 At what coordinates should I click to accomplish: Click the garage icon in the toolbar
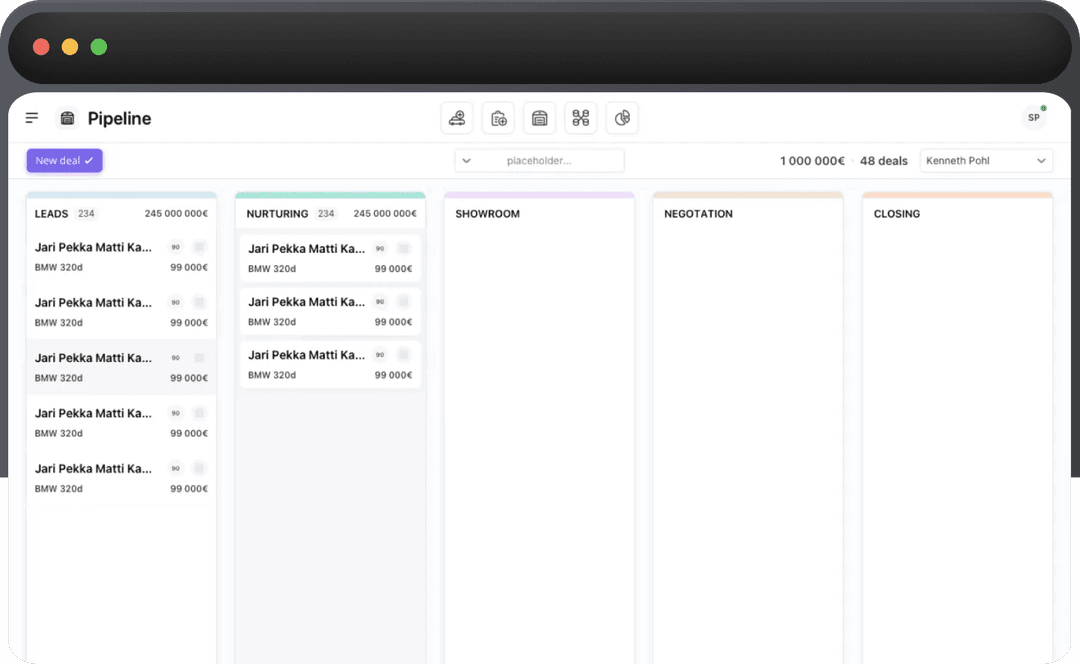coord(539,117)
